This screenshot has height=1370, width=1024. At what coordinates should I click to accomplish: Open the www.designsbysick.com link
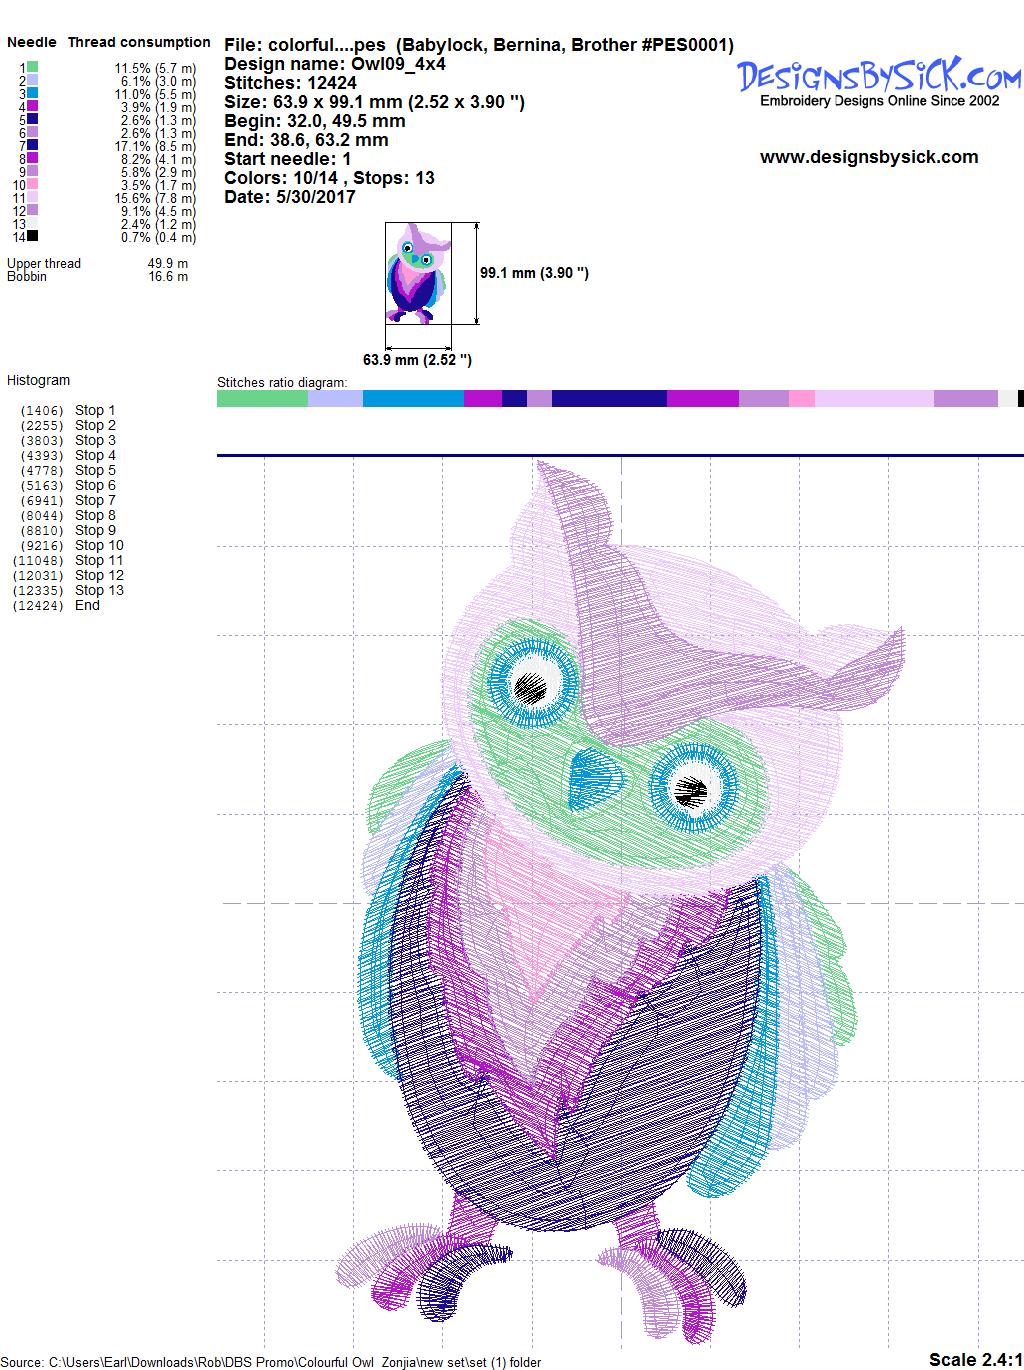click(868, 157)
